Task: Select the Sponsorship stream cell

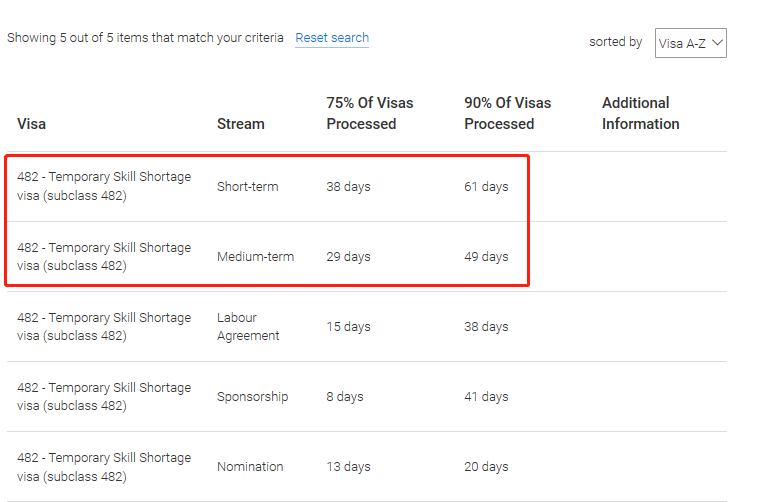Action: (252, 397)
